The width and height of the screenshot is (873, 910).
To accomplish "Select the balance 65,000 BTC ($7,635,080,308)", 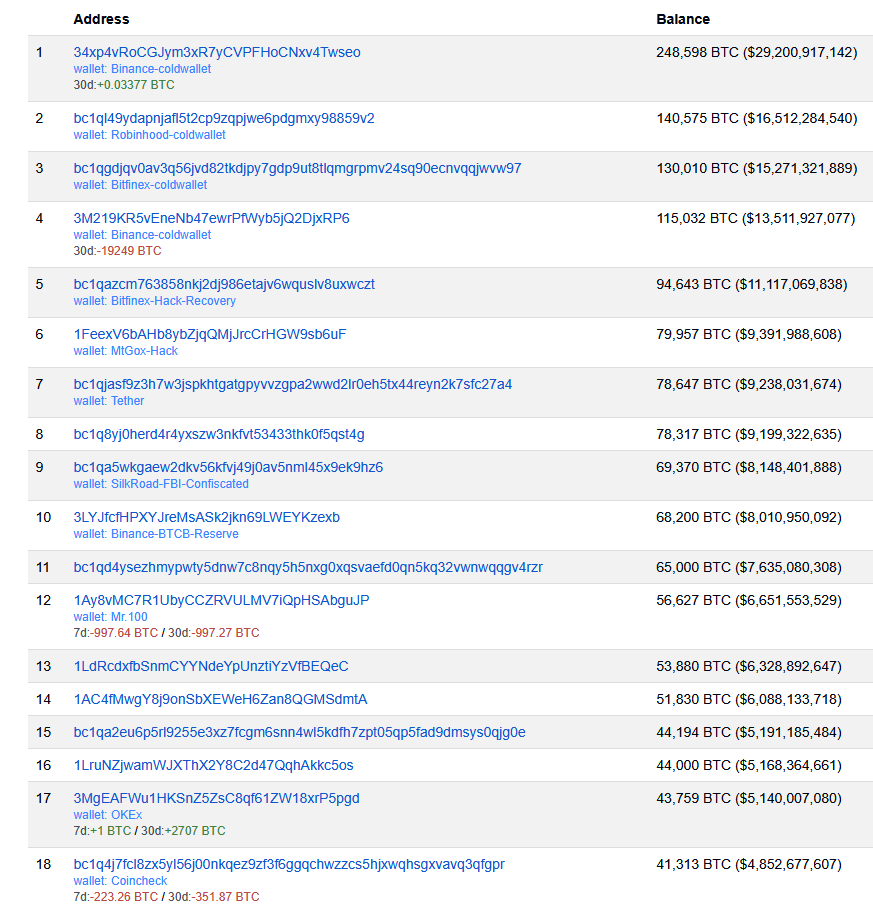I will 749,567.
